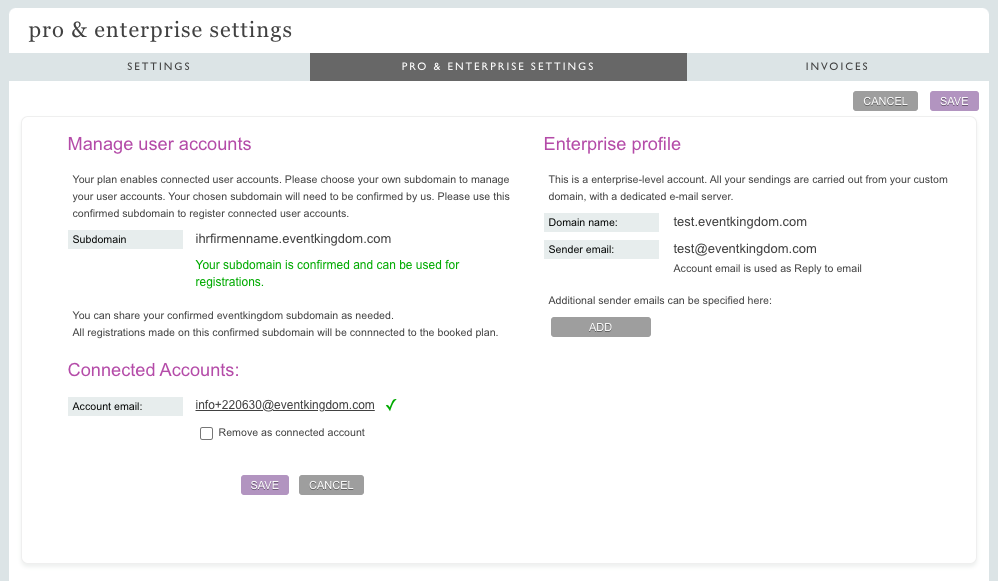Select the Pro & Enterprise Settings tab

[498, 67]
